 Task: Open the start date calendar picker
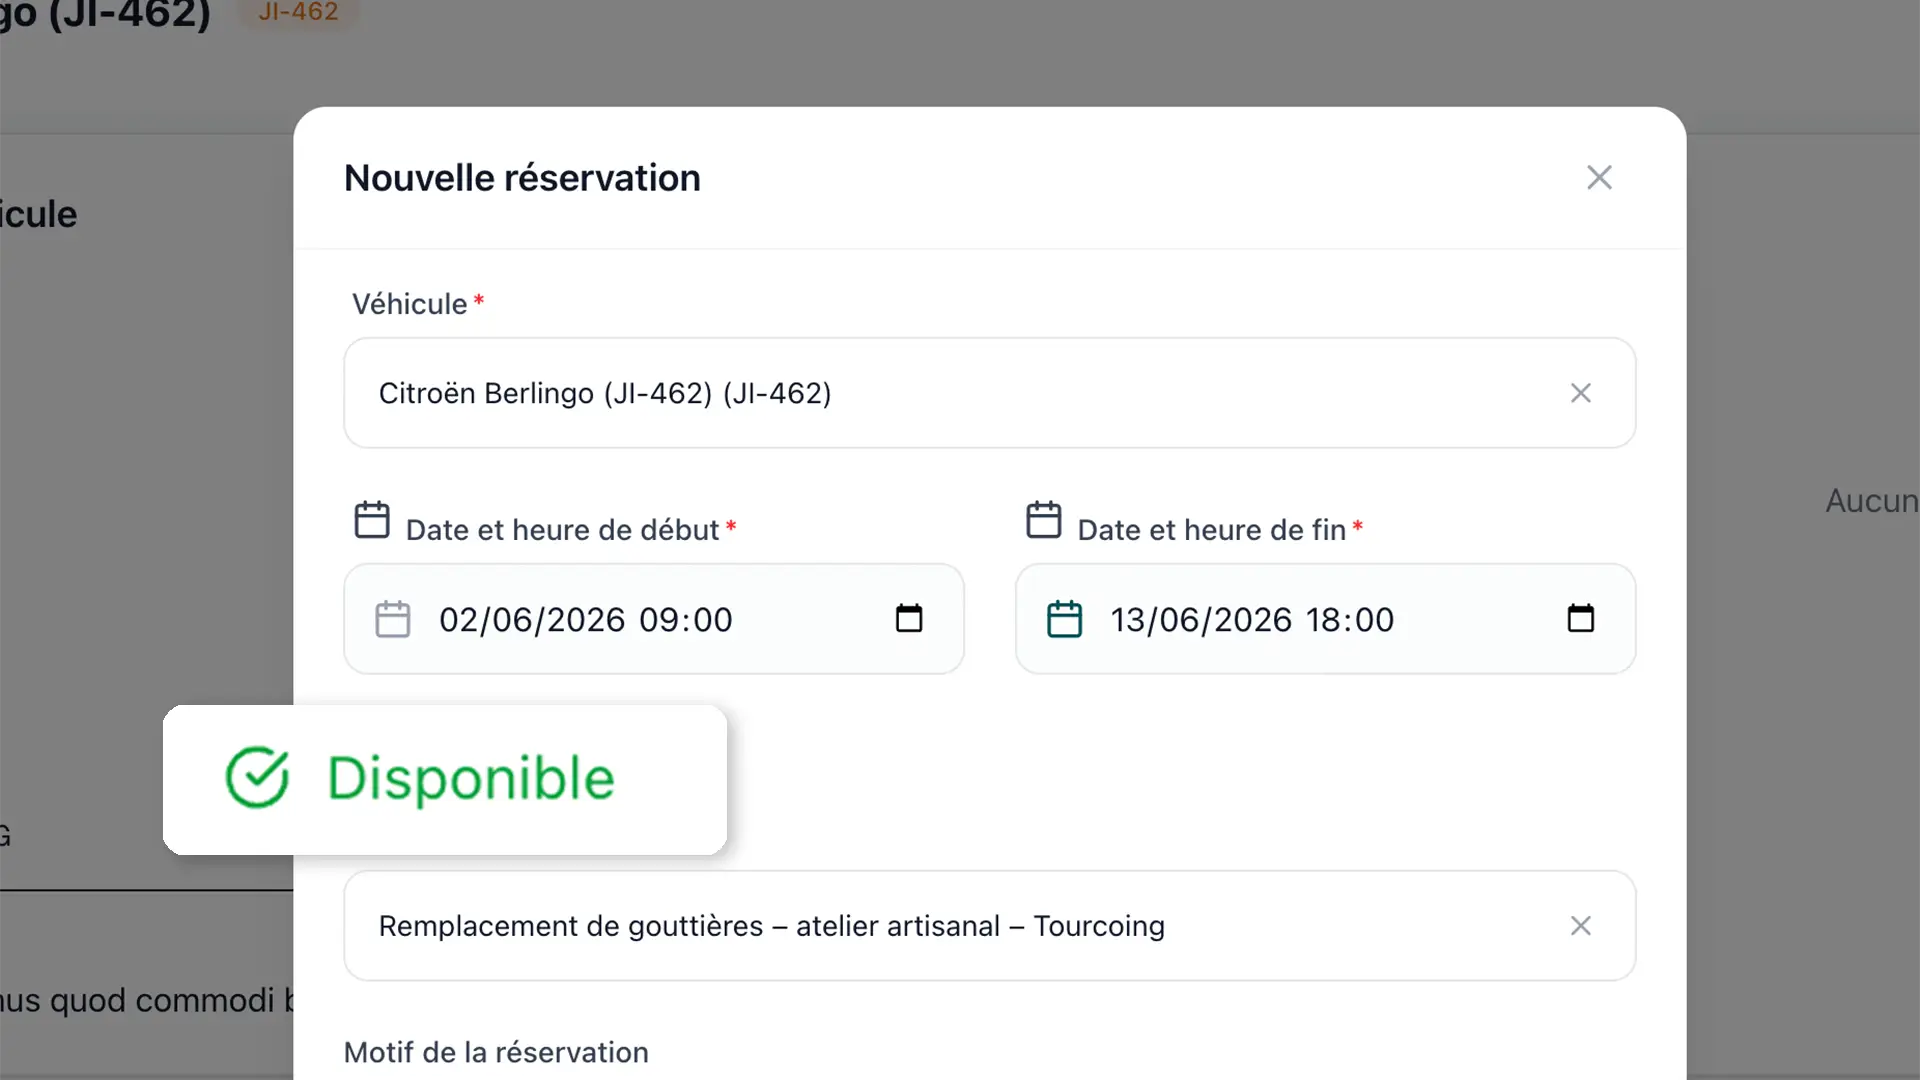tap(908, 619)
